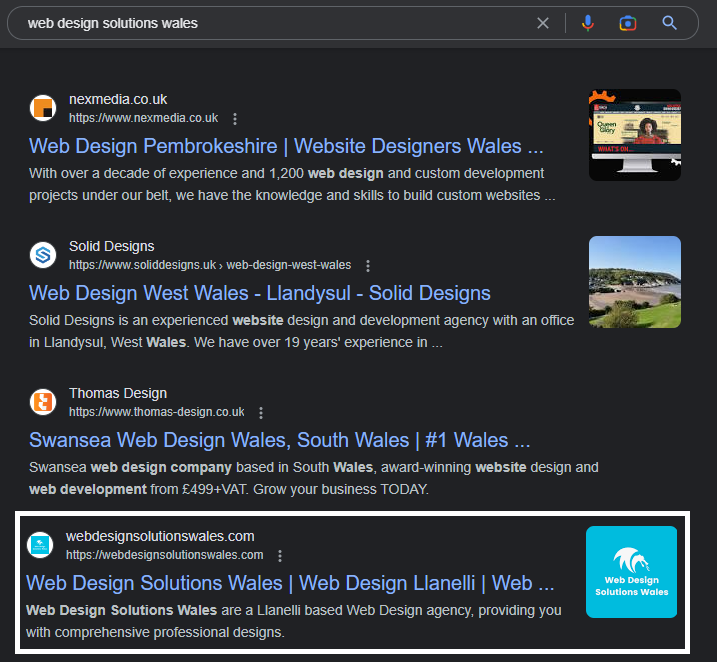
Task: Click snippet 'are a Llanelli based Web Design agency'
Action: click(294, 621)
